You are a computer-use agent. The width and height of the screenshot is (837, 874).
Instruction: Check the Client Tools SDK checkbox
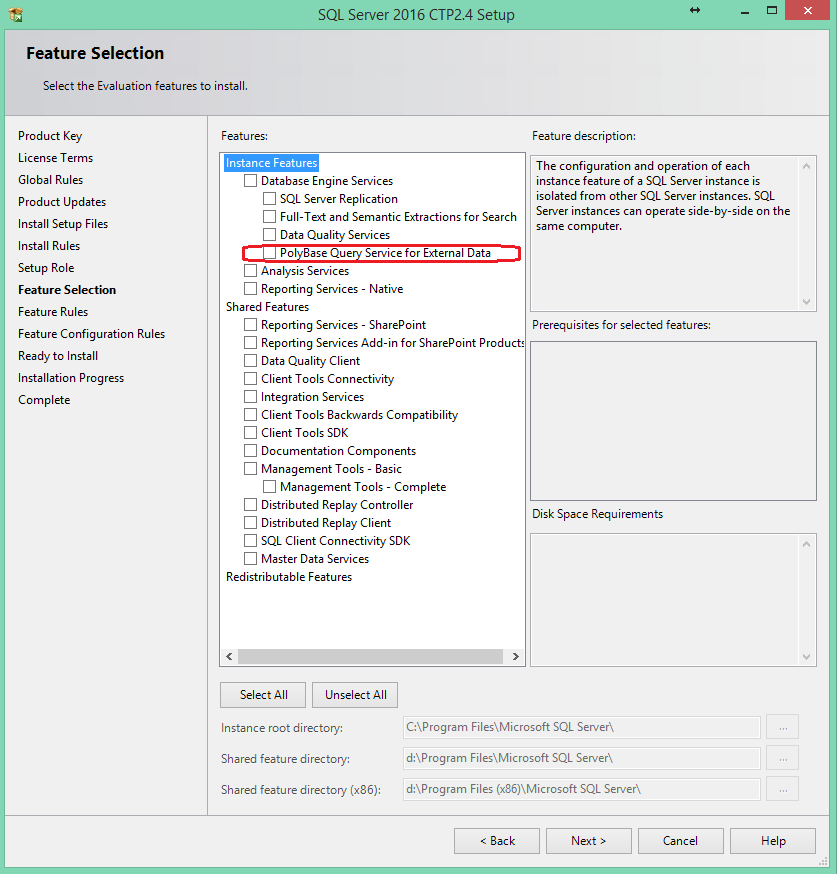point(251,433)
